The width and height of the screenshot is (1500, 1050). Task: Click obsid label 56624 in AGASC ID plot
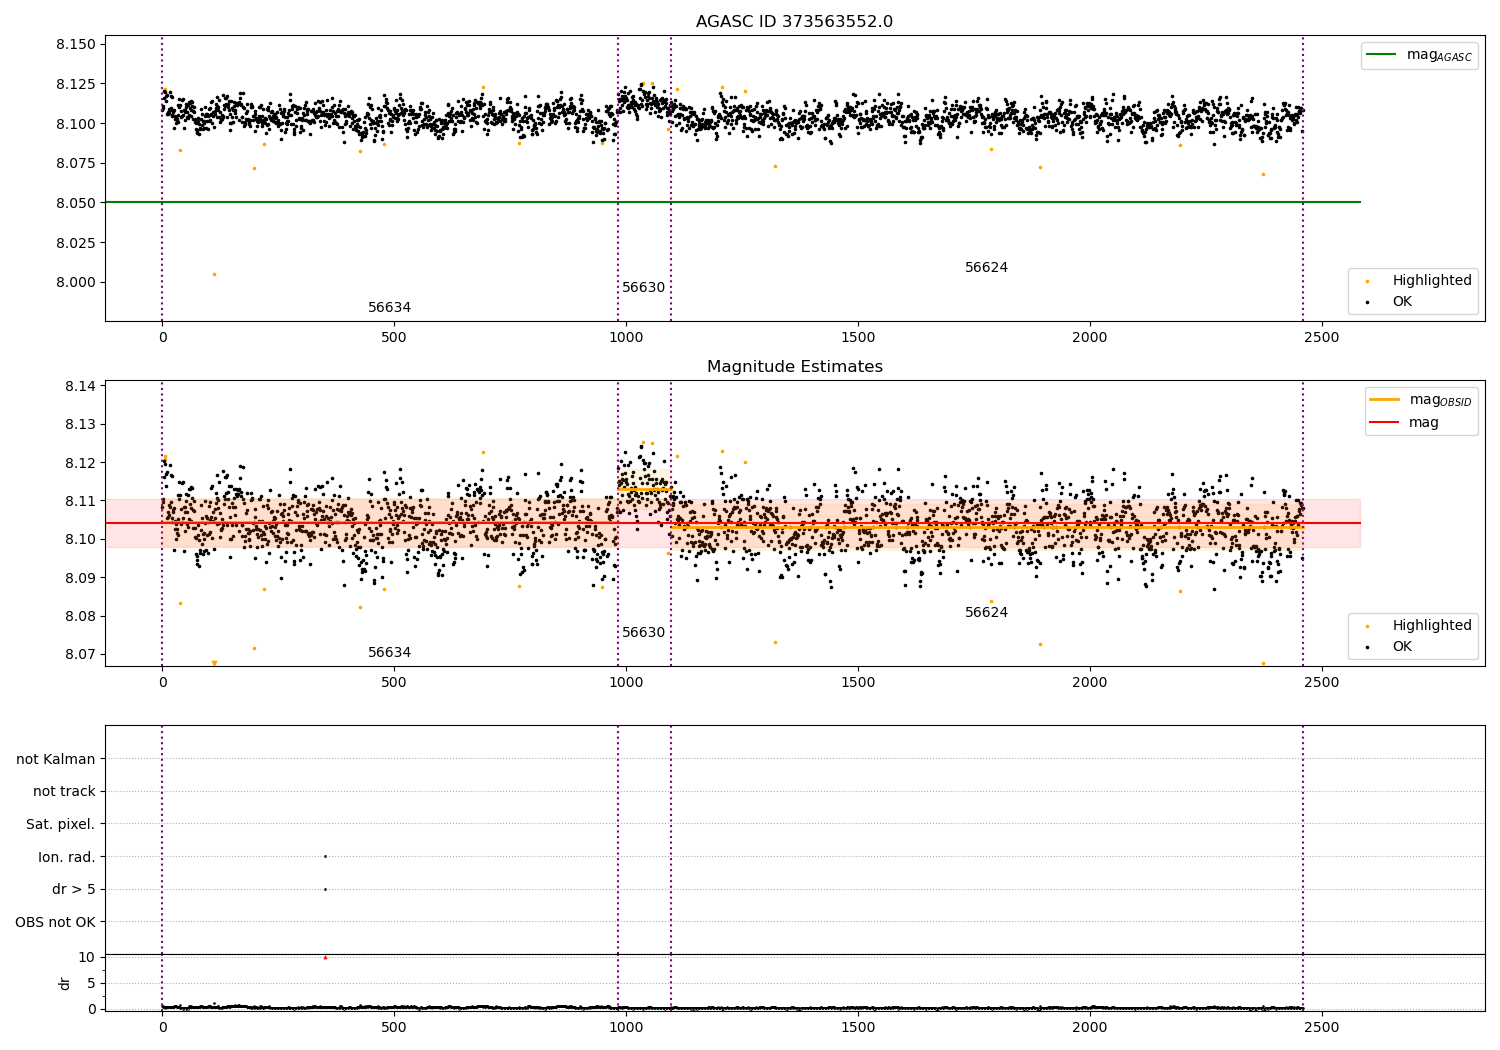point(986,268)
